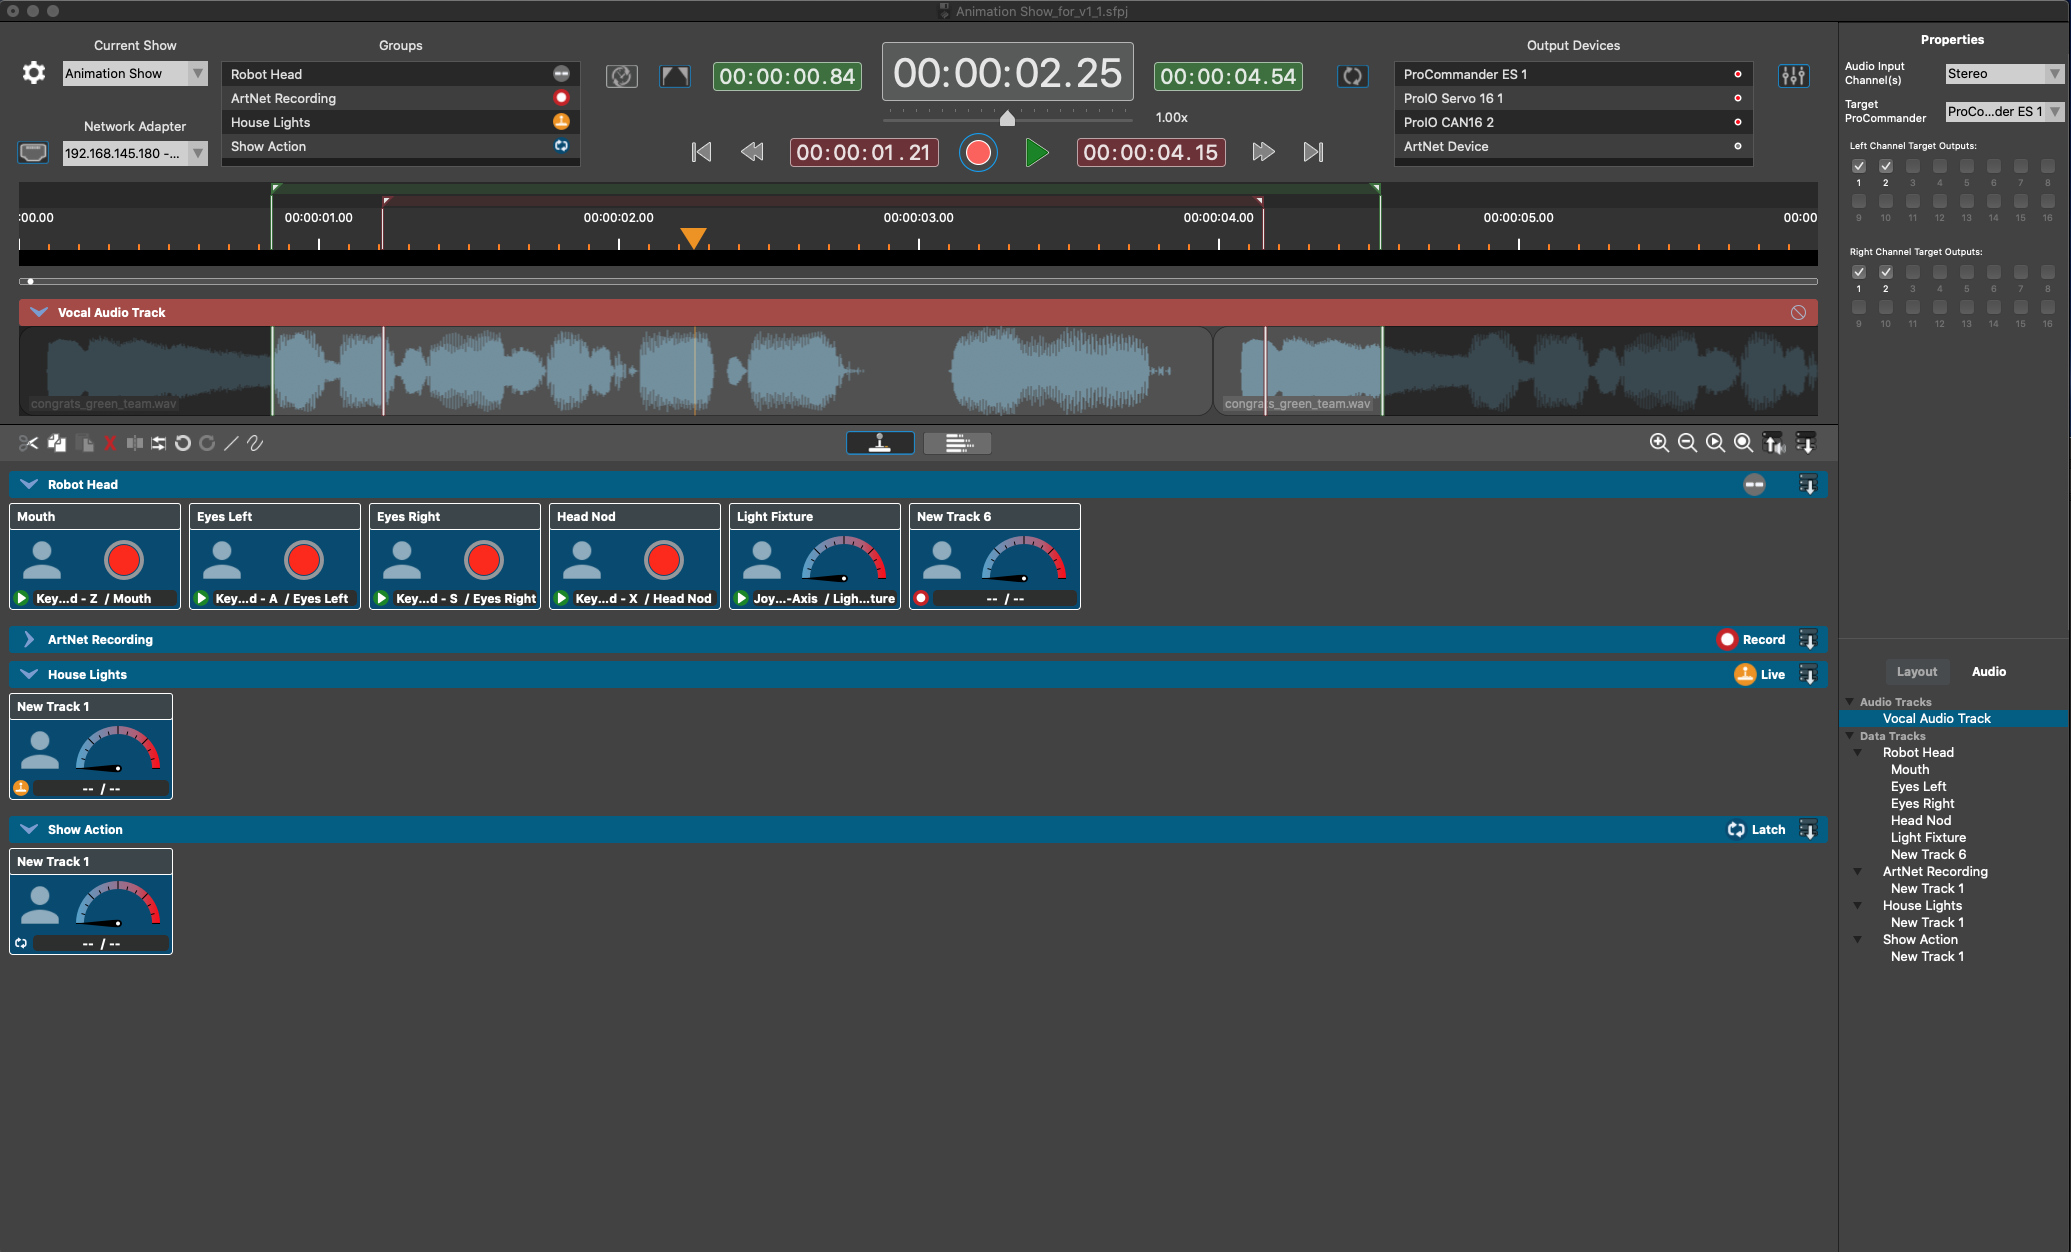Viewport: 2071px width, 1252px height.
Task: Click the orange playhead marker on timeline
Action: 693,237
